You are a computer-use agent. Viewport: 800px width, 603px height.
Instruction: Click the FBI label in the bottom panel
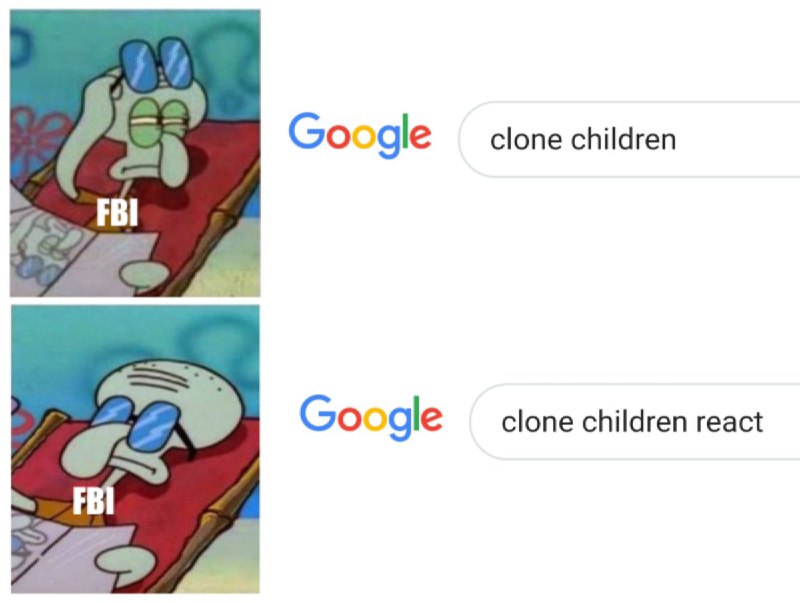(x=93, y=500)
